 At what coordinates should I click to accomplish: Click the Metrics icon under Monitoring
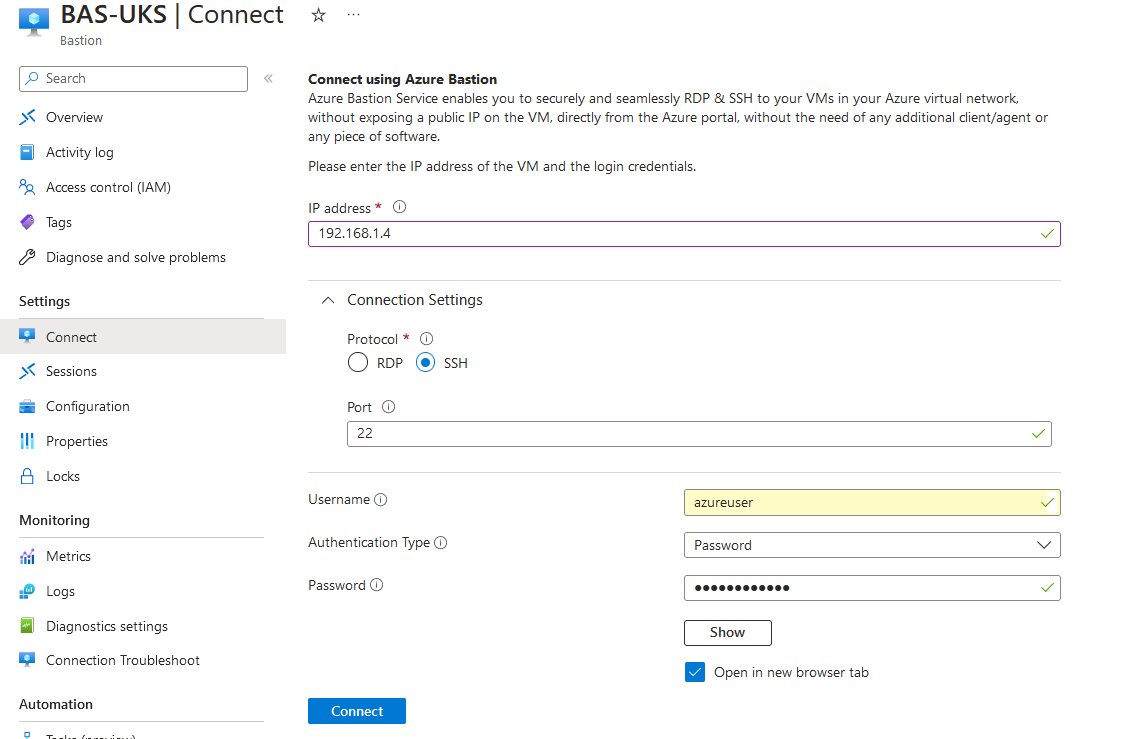point(28,556)
